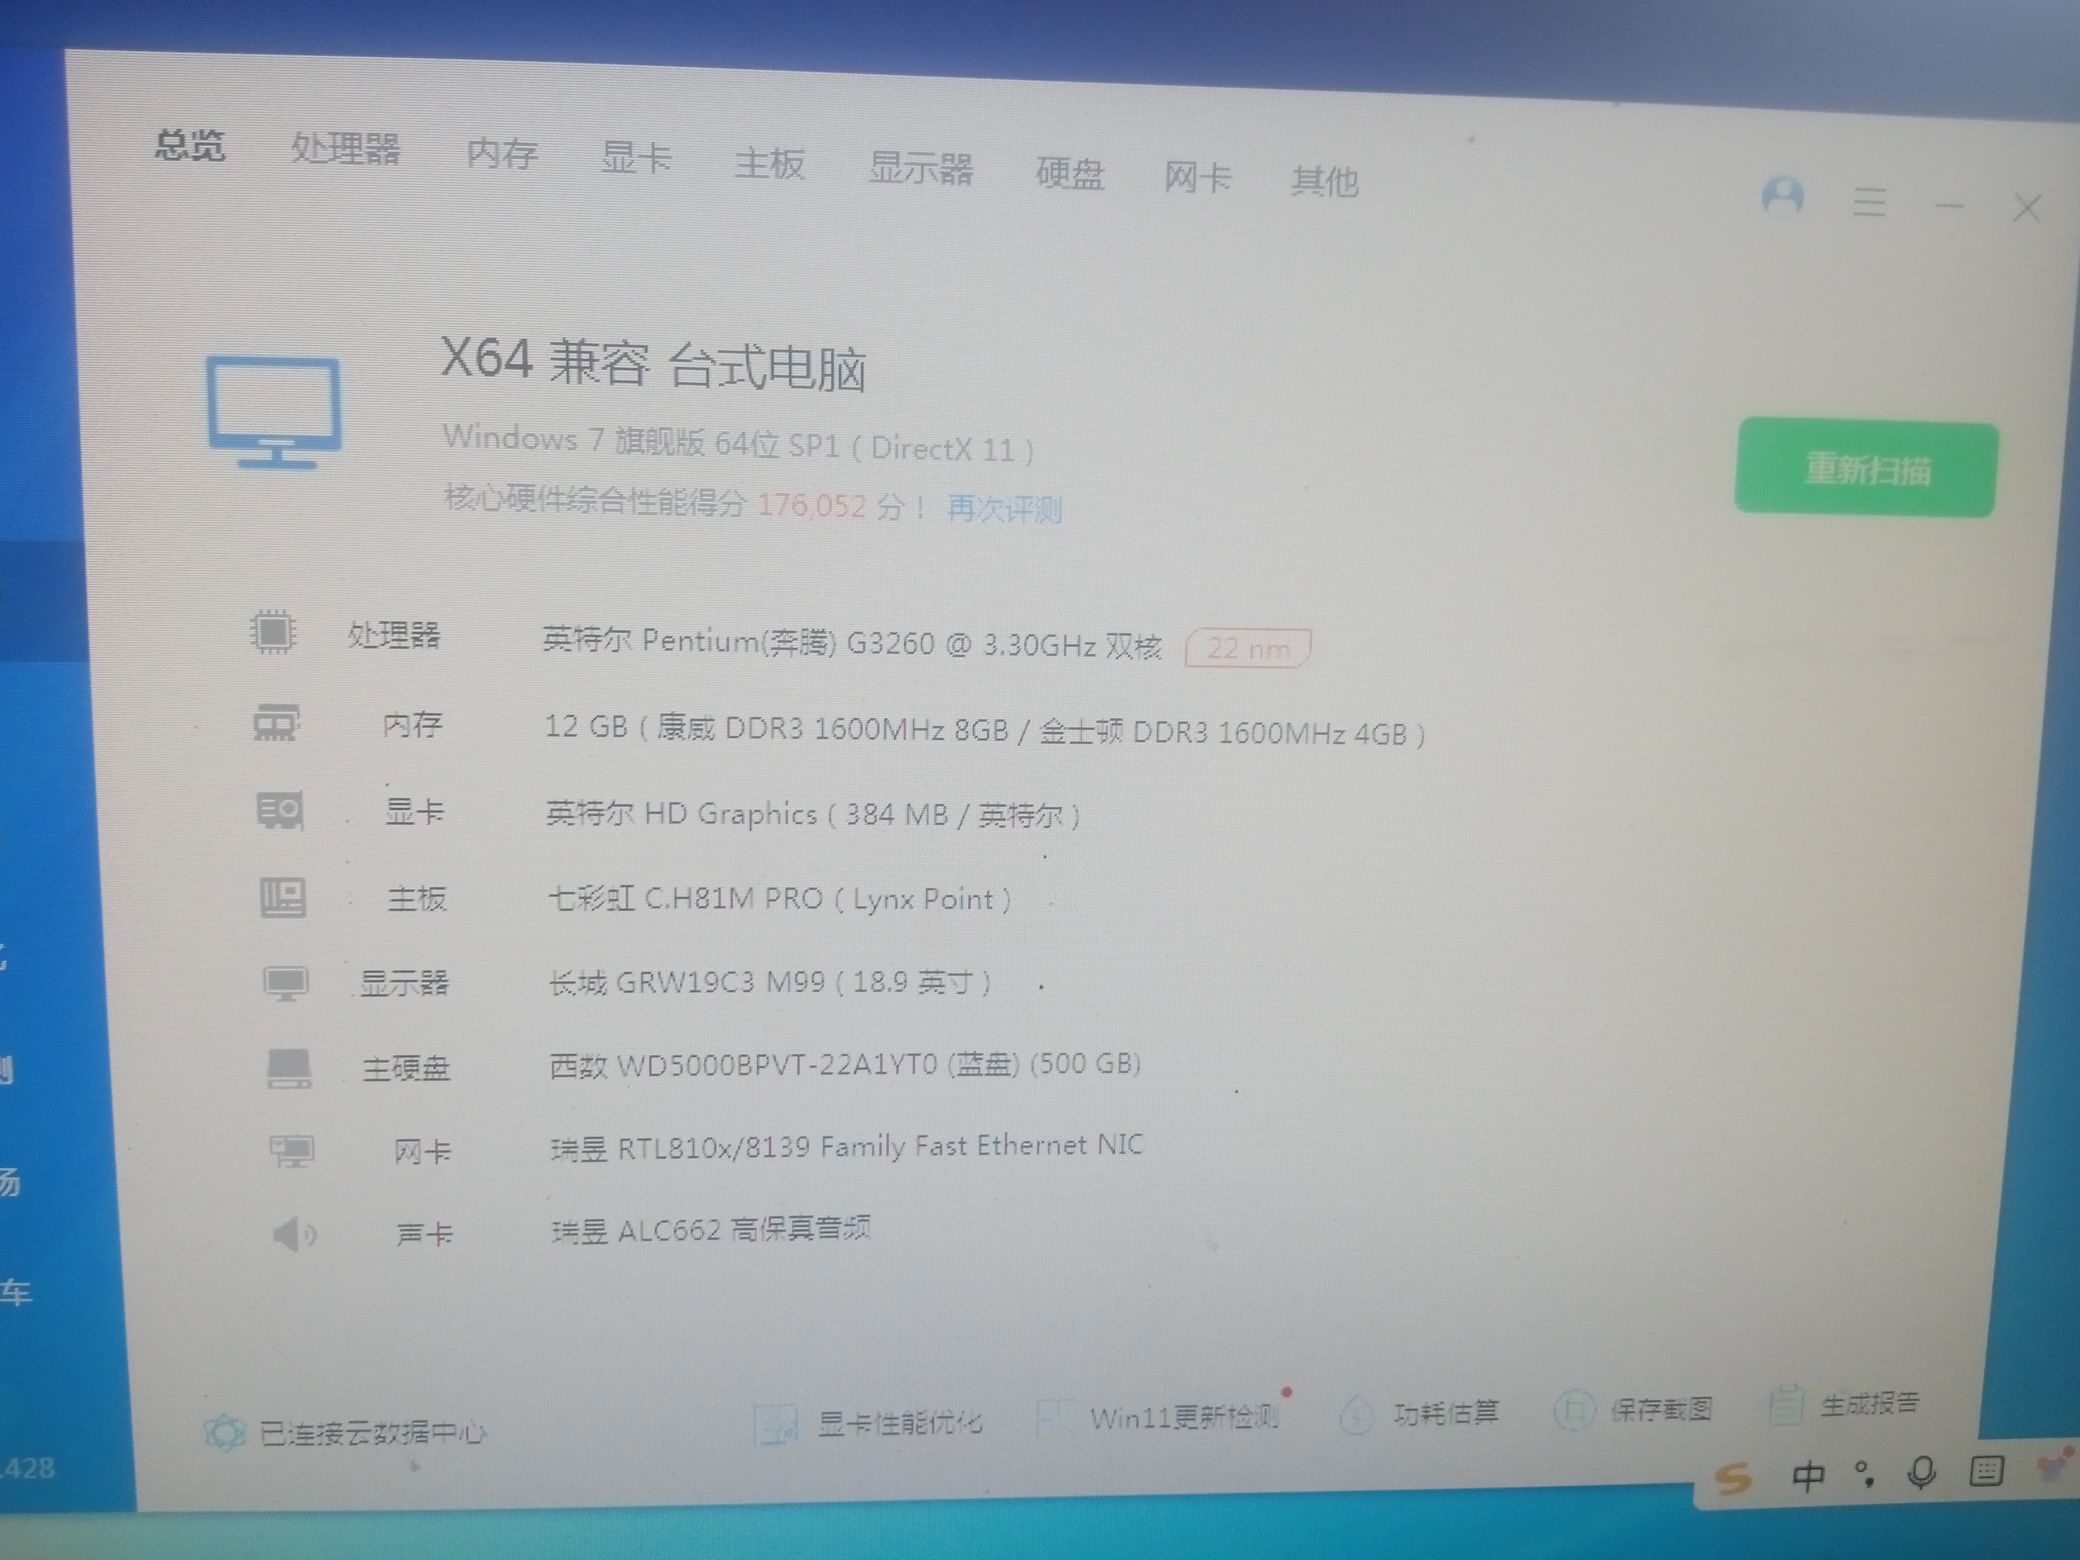Select the Pentium G3260 processor text

tap(852, 642)
